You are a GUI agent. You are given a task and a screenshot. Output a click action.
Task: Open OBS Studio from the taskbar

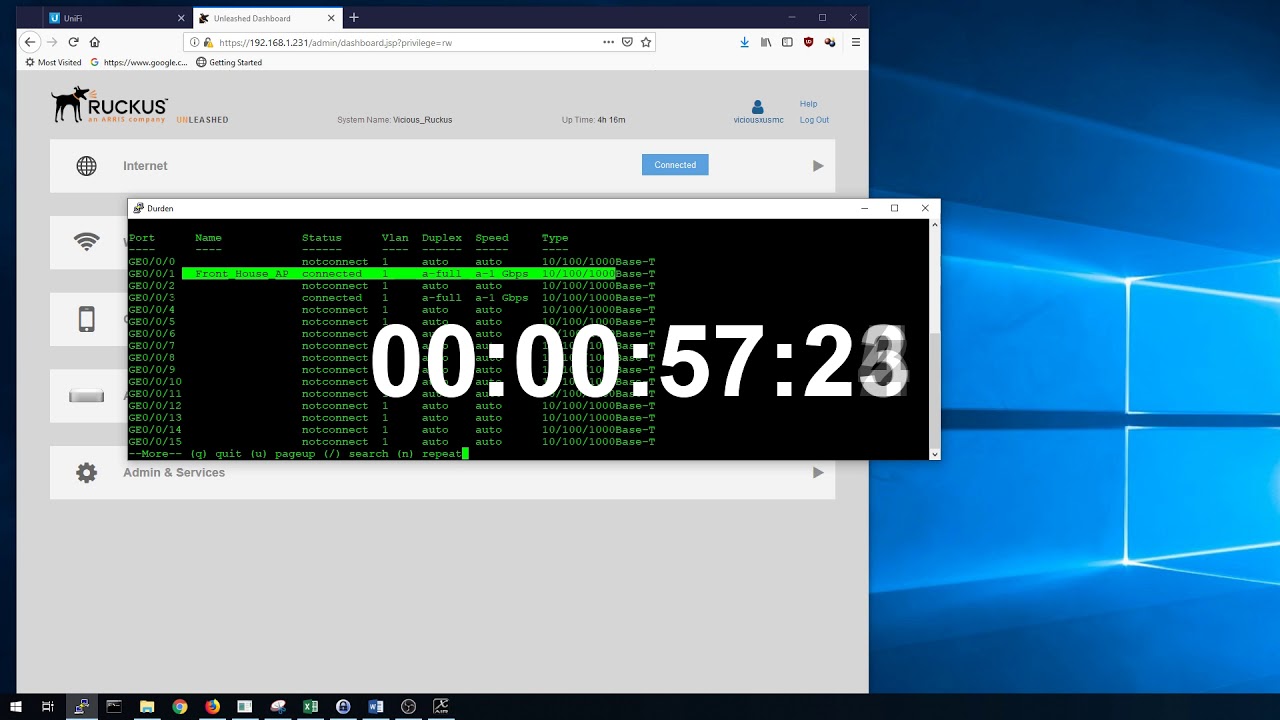click(x=408, y=706)
